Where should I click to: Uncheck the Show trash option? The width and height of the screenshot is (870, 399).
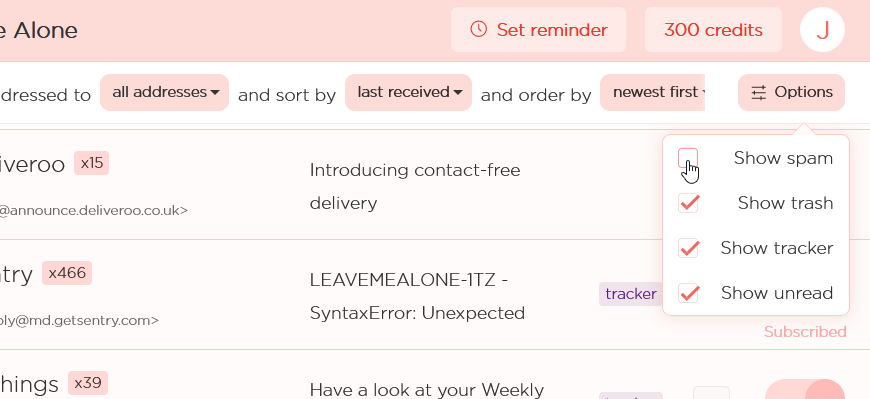pos(688,203)
